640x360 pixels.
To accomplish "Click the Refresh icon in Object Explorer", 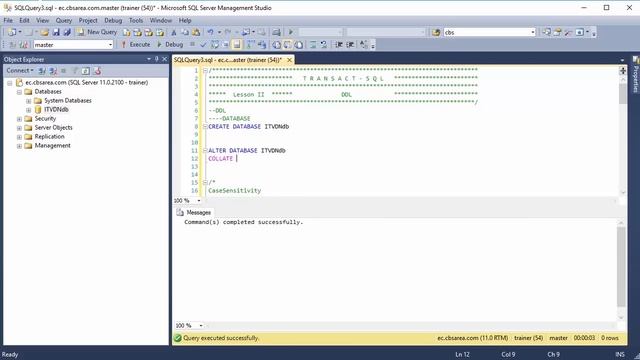I will point(86,71).
